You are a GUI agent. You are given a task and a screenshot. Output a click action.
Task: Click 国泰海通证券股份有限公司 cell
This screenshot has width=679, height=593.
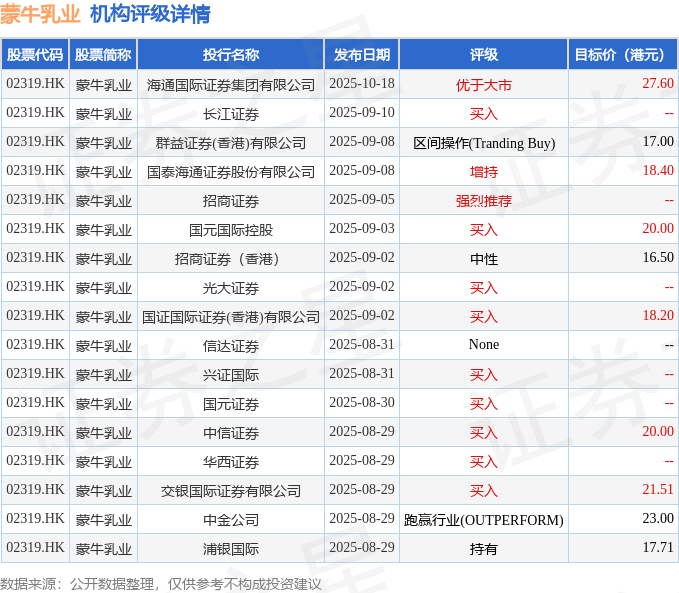[231, 172]
